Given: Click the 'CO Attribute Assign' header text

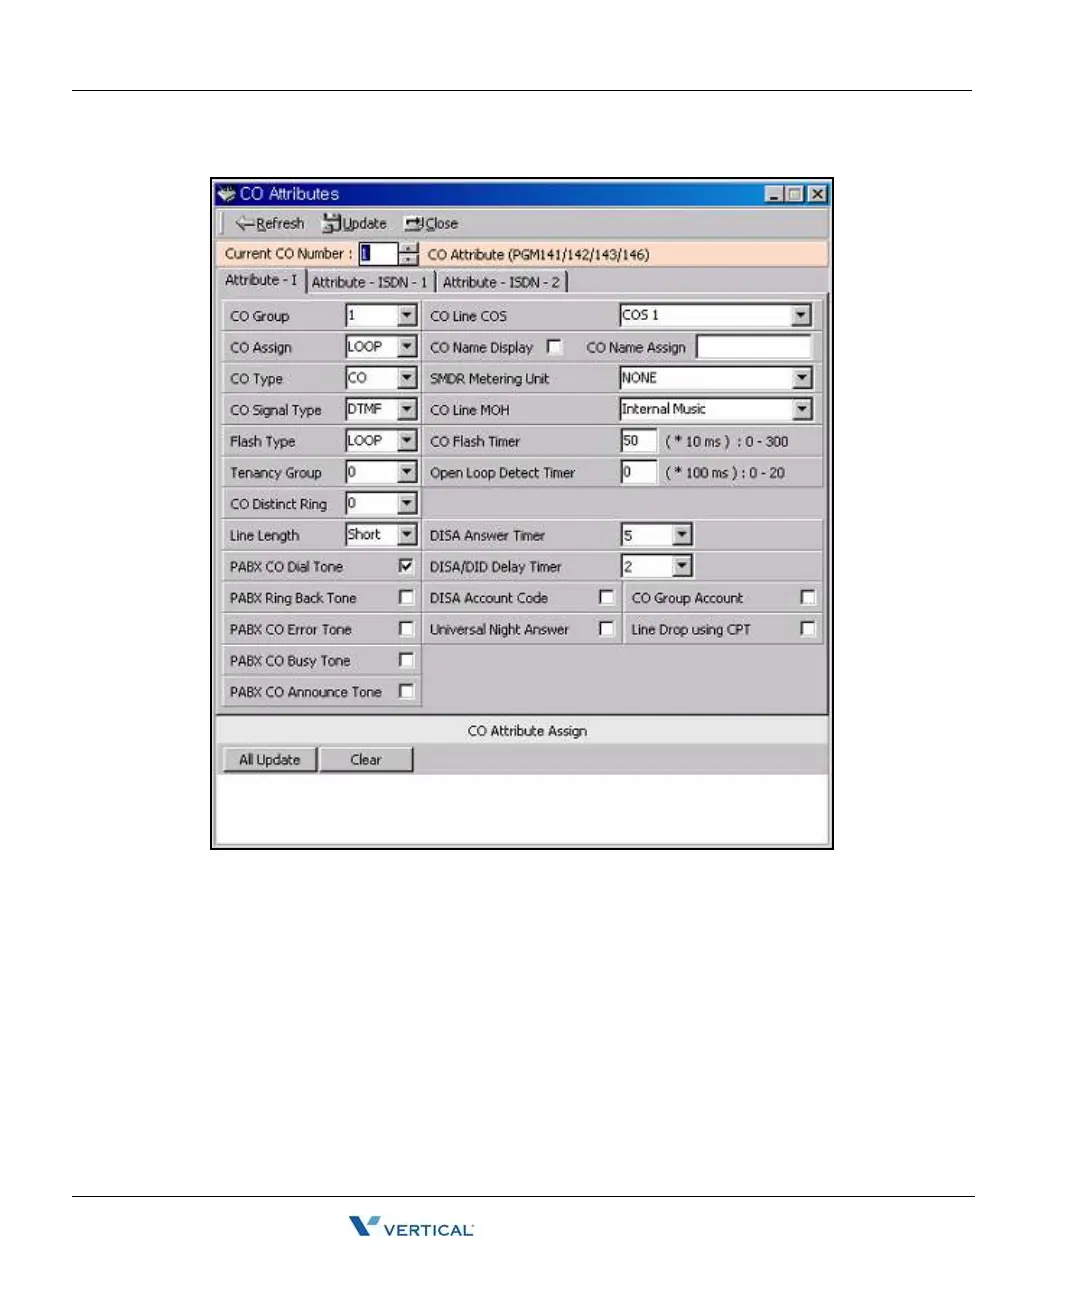Looking at the screenshot, I should click(527, 731).
